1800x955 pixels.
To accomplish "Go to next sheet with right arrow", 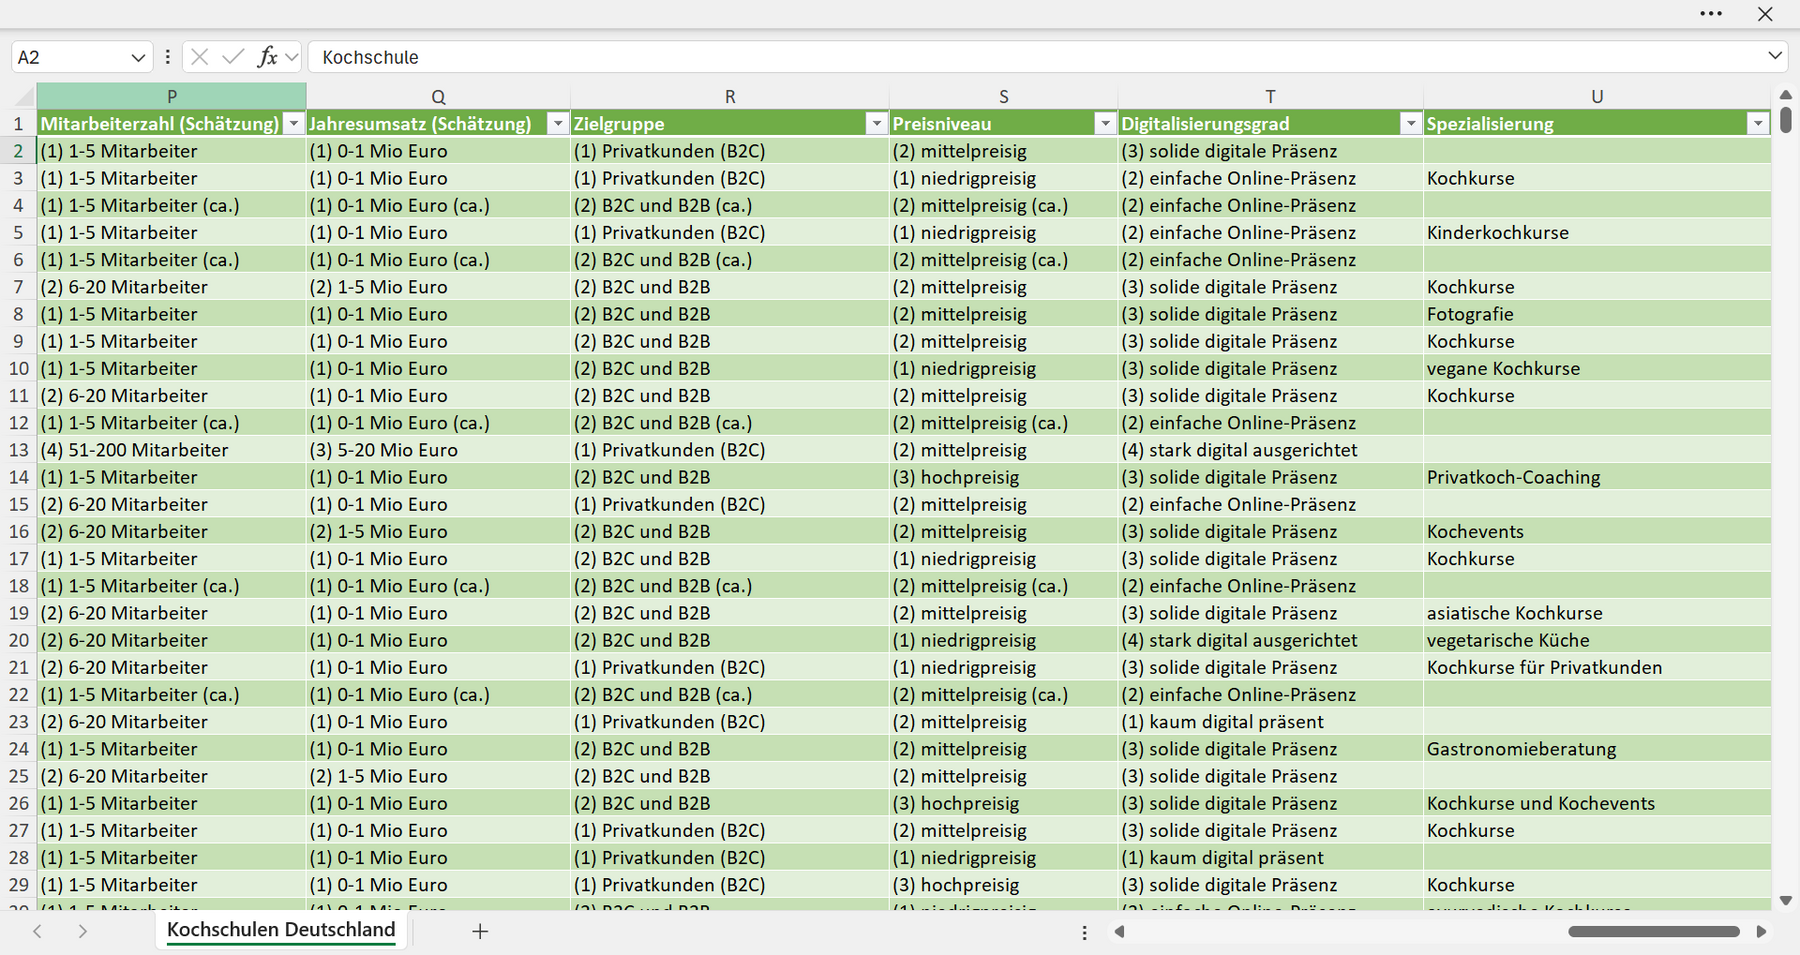I will tap(83, 931).
